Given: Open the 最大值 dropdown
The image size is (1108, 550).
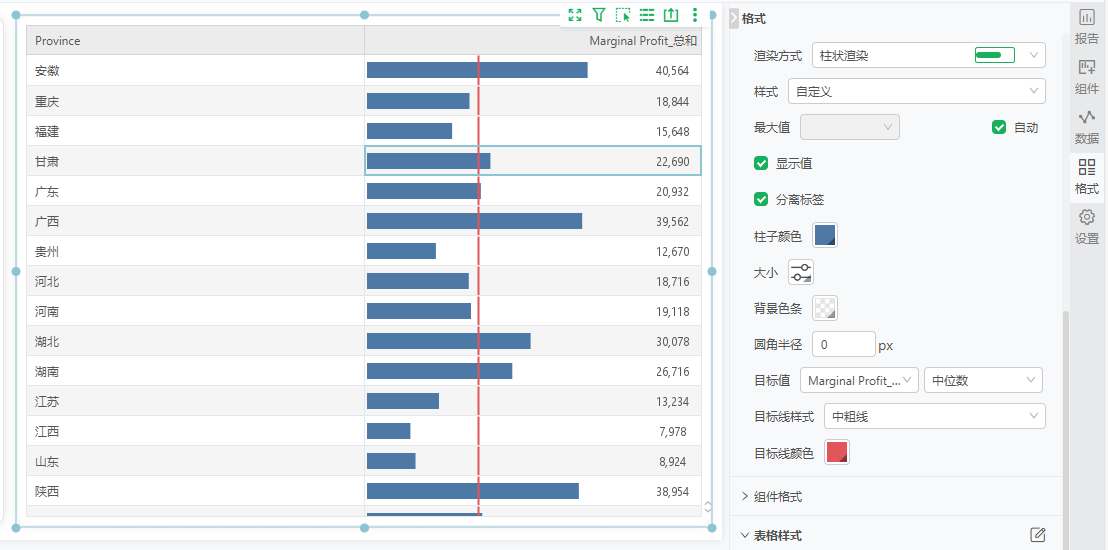Looking at the screenshot, I should click(850, 127).
